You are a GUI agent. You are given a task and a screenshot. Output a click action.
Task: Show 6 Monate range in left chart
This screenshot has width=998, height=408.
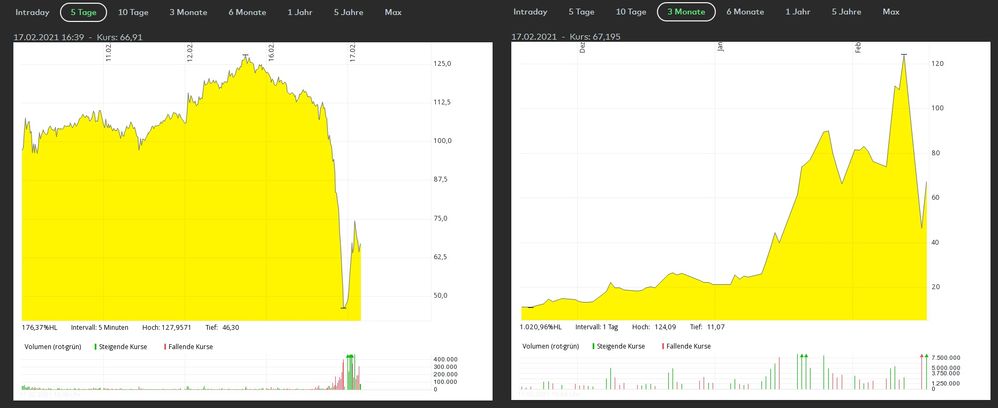[x=247, y=12]
